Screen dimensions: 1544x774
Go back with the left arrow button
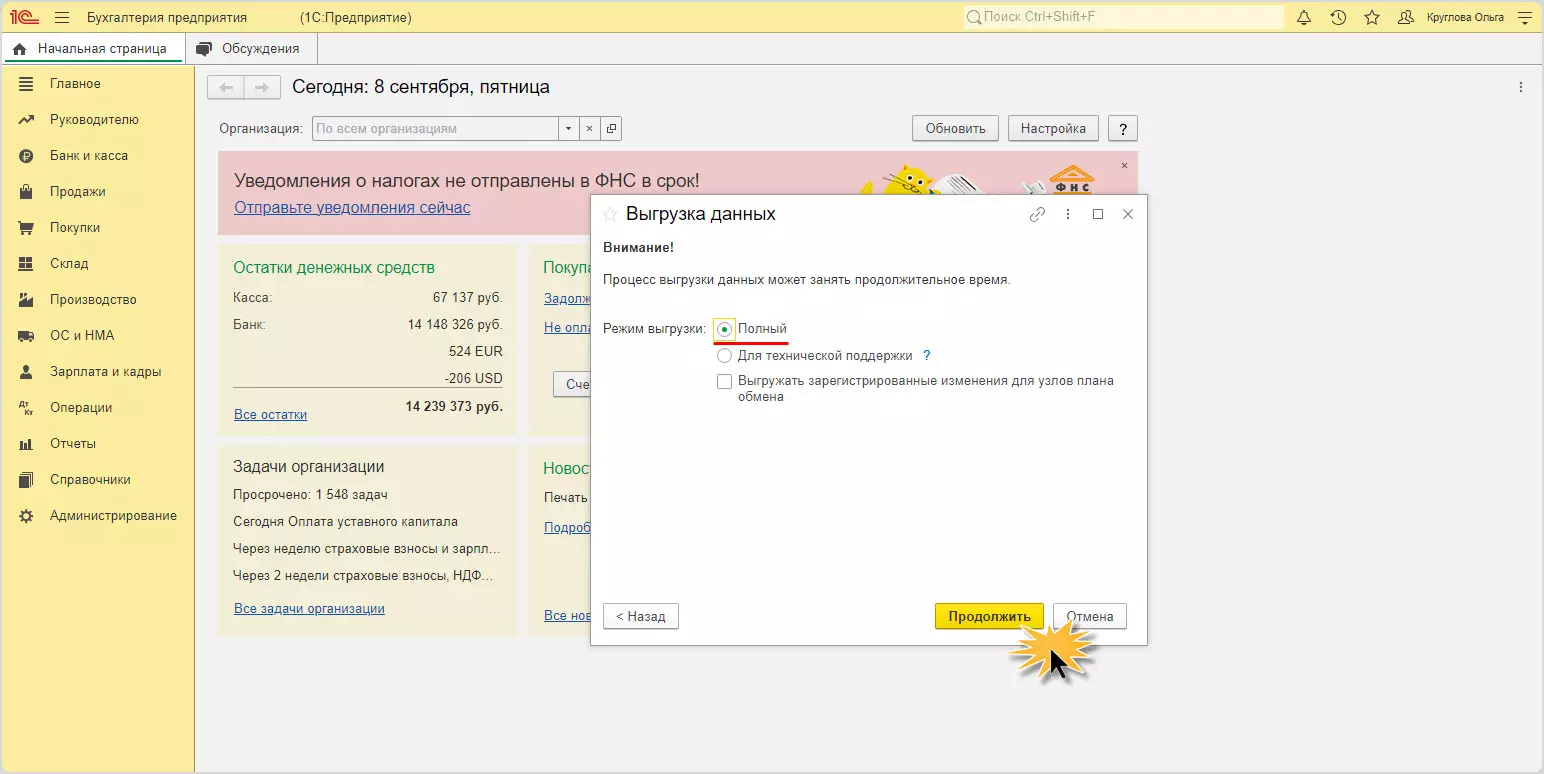(226, 88)
